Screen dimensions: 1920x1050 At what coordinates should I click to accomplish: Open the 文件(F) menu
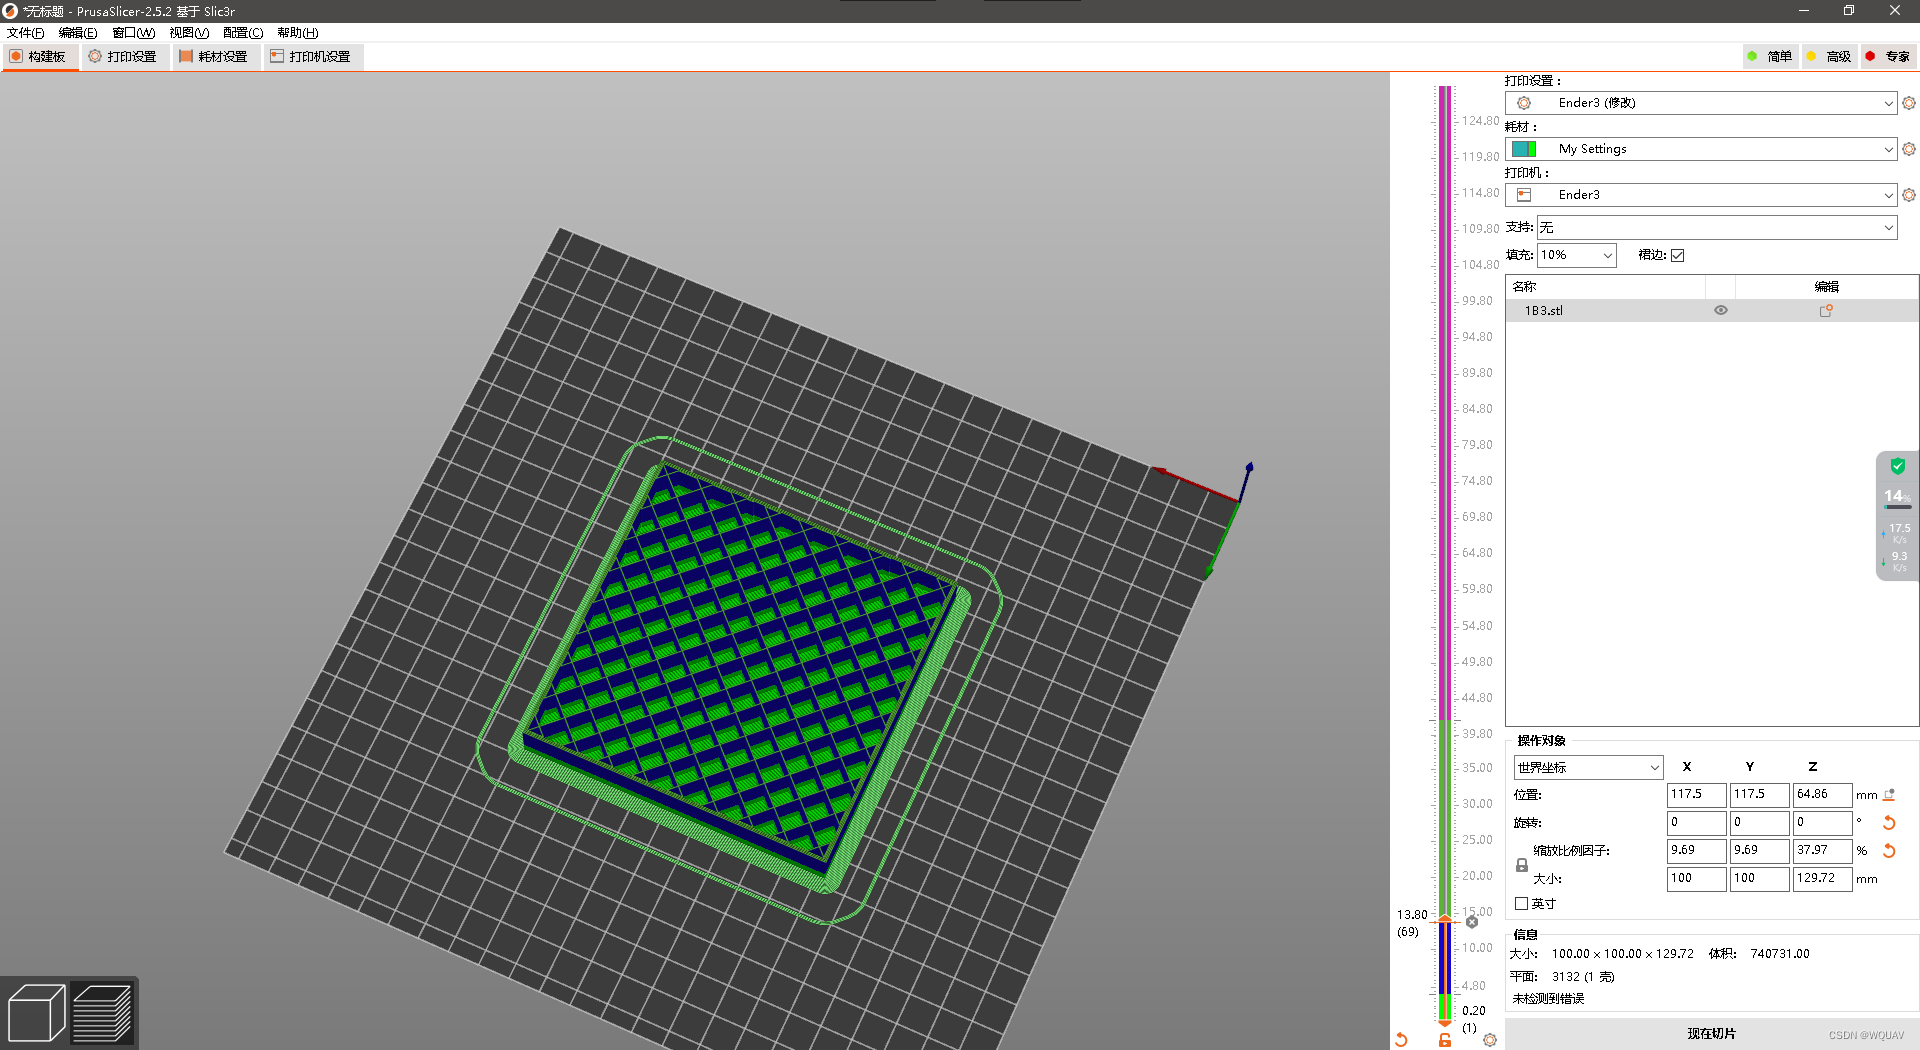point(26,33)
